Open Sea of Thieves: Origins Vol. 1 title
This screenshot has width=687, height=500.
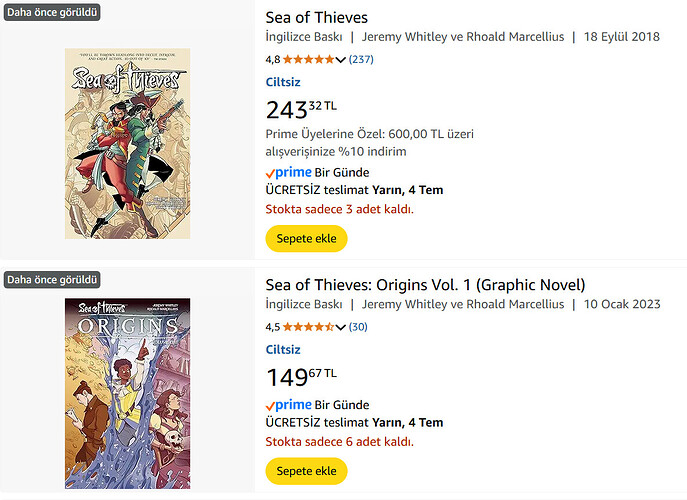point(425,285)
